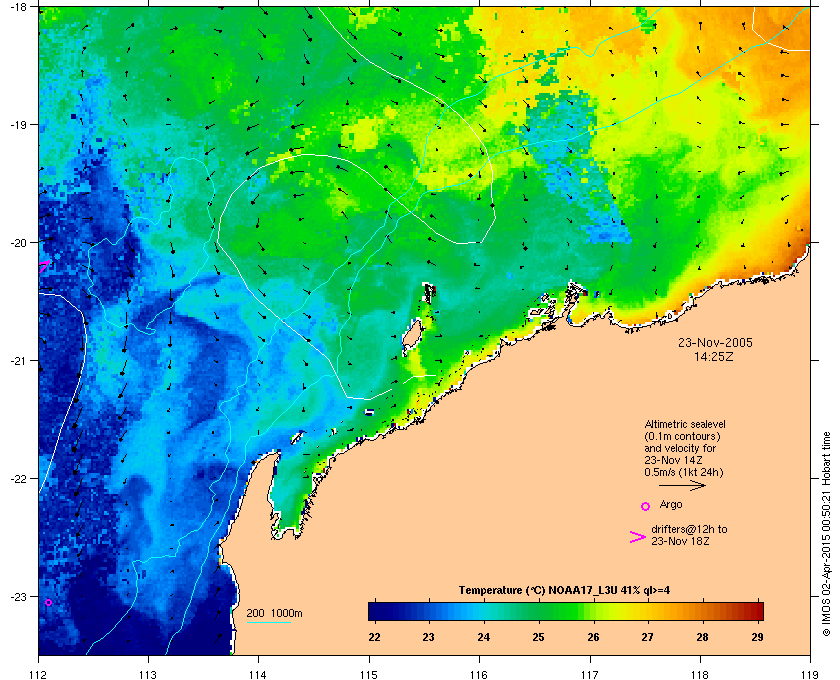
Task: Click the '-23' latitude axis label
Action: click(17, 596)
